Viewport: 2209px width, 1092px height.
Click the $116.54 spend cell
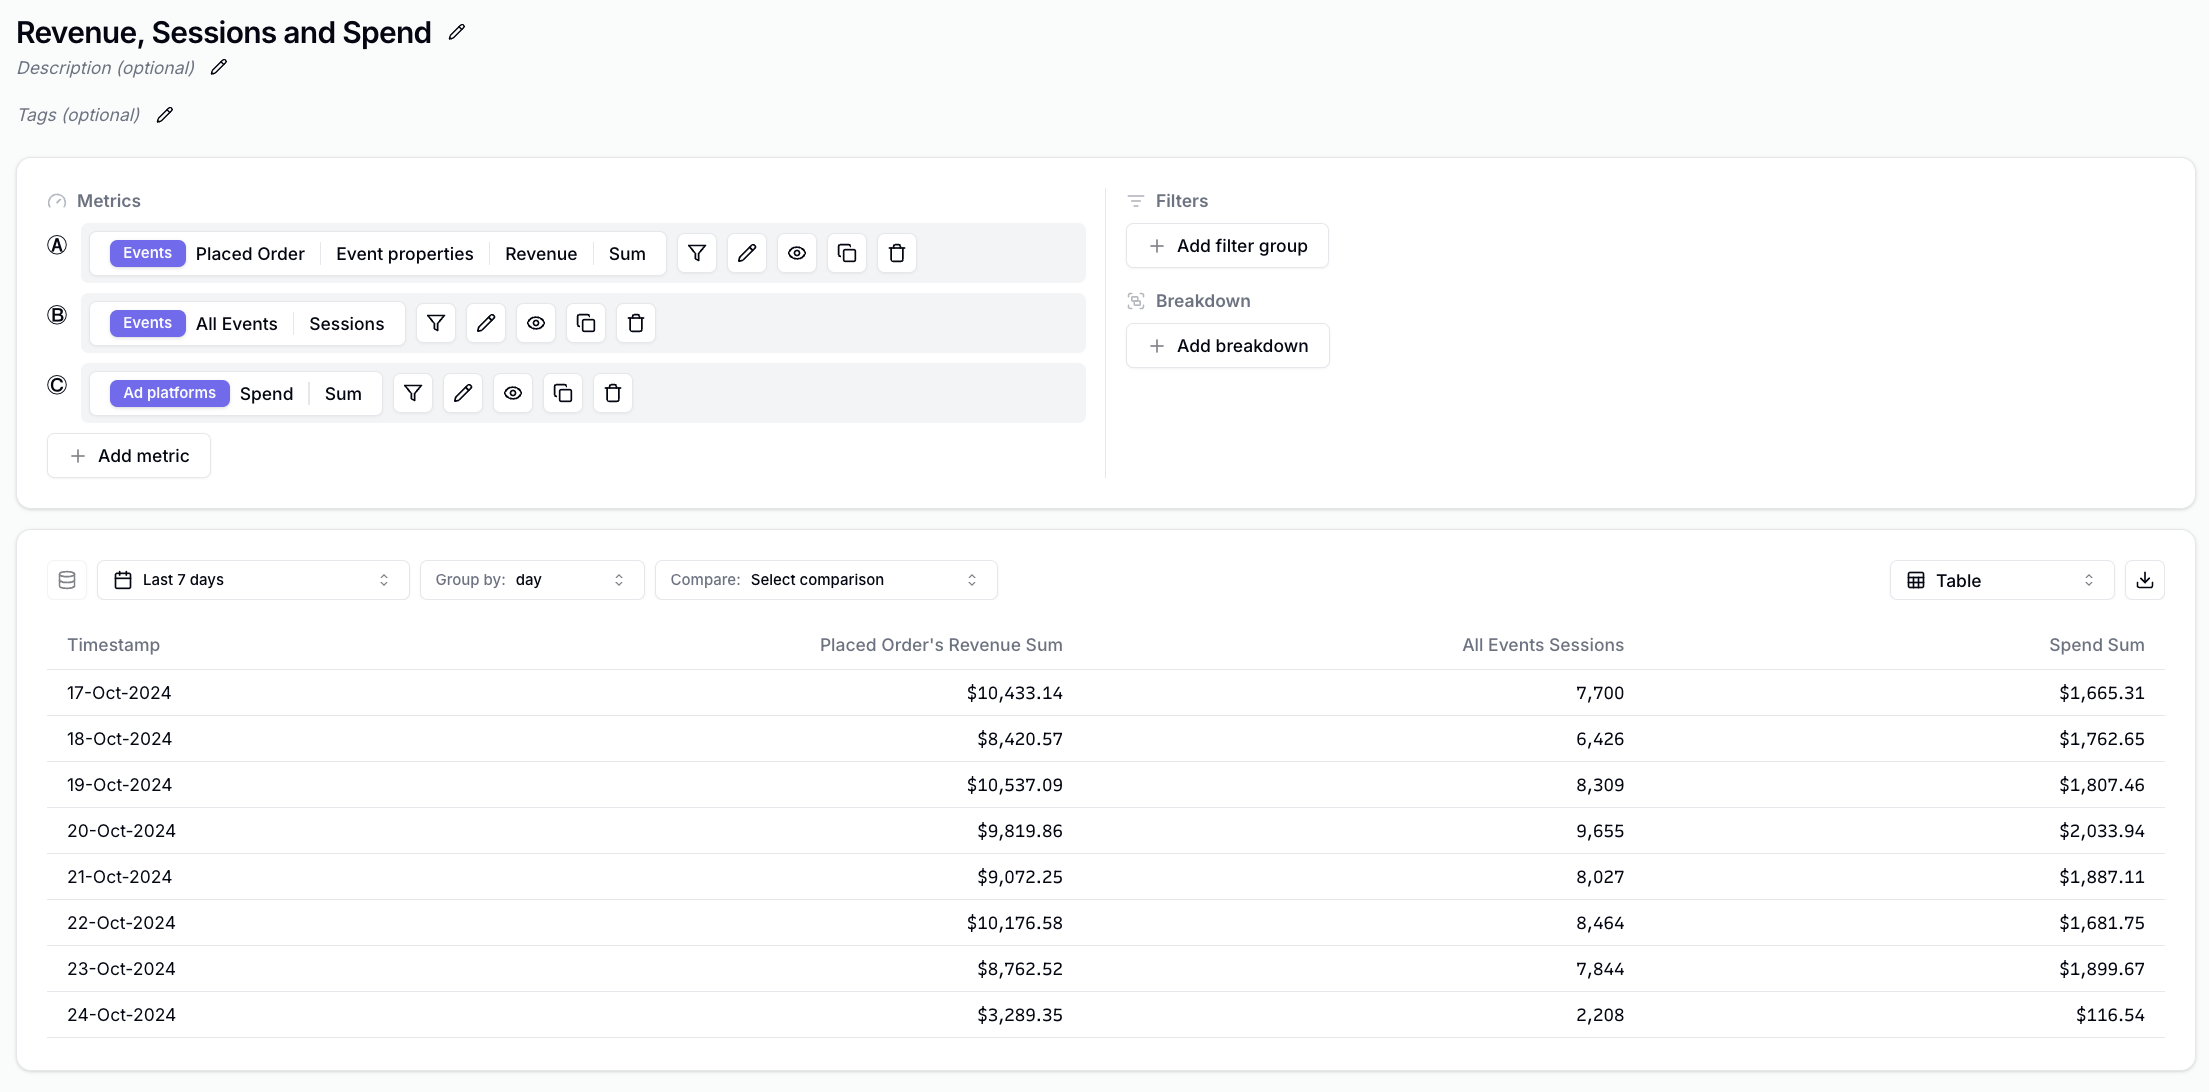point(2110,1015)
